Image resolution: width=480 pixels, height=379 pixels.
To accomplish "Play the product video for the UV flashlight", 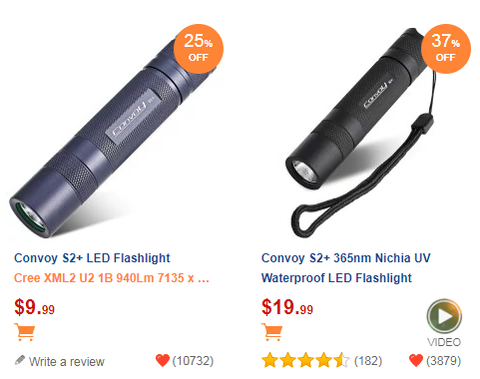I will pyautogui.click(x=444, y=316).
